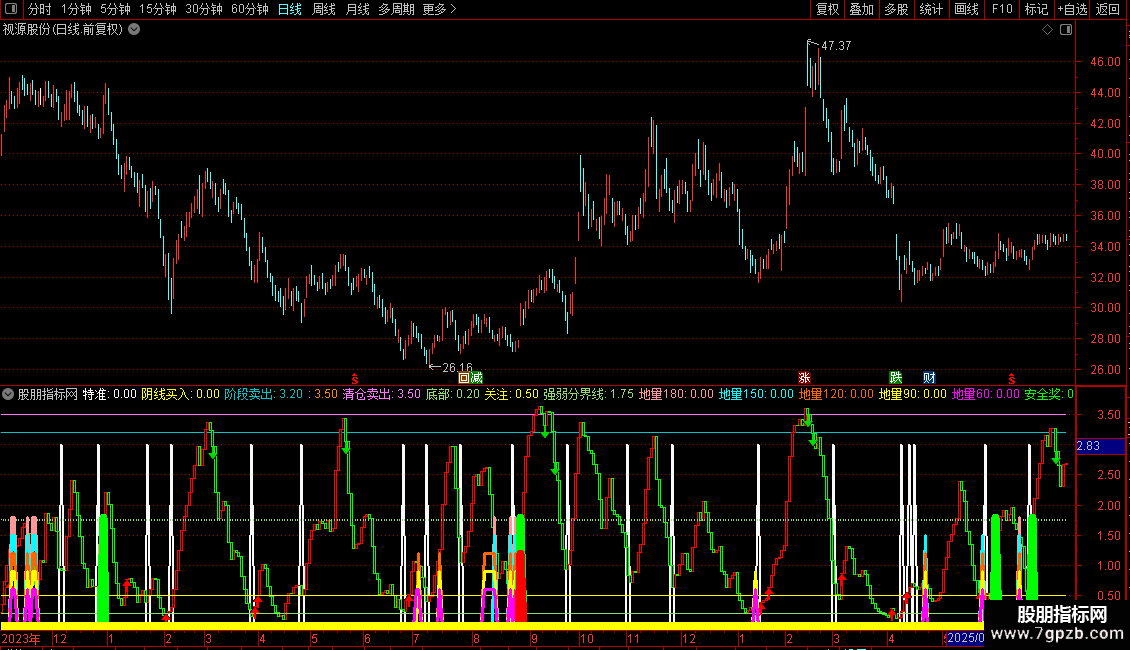This screenshot has height=650, width=1130.
Task: Click the 2025/0 date cursor label
Action: coord(965,638)
